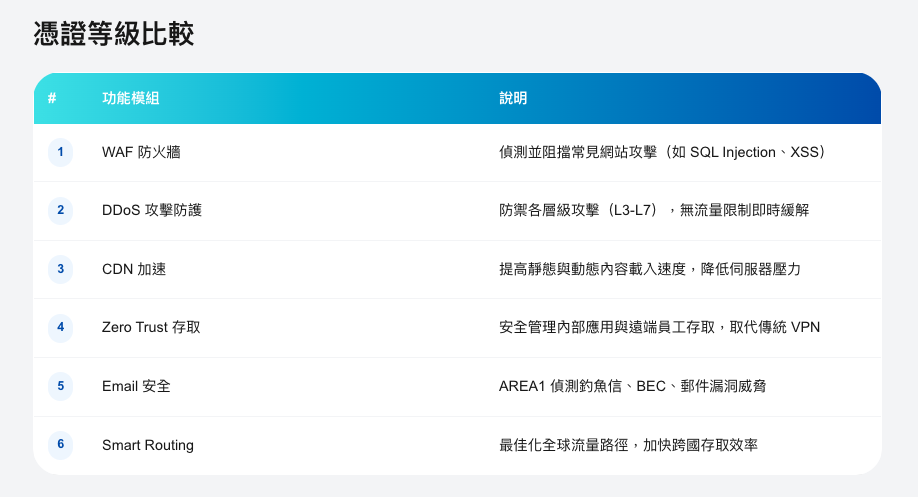Click the 說明 column header
Screen dimensions: 918x497
click(x=513, y=98)
